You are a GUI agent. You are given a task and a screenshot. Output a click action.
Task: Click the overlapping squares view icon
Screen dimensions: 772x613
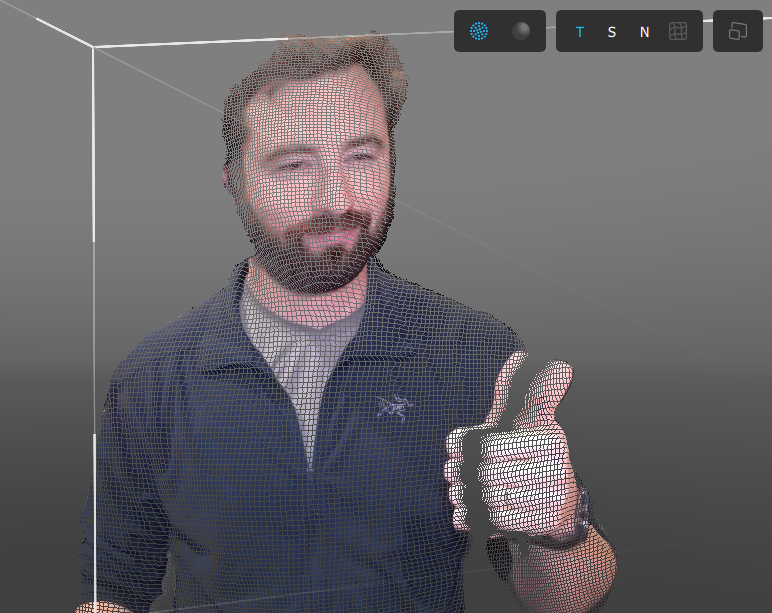point(738,31)
